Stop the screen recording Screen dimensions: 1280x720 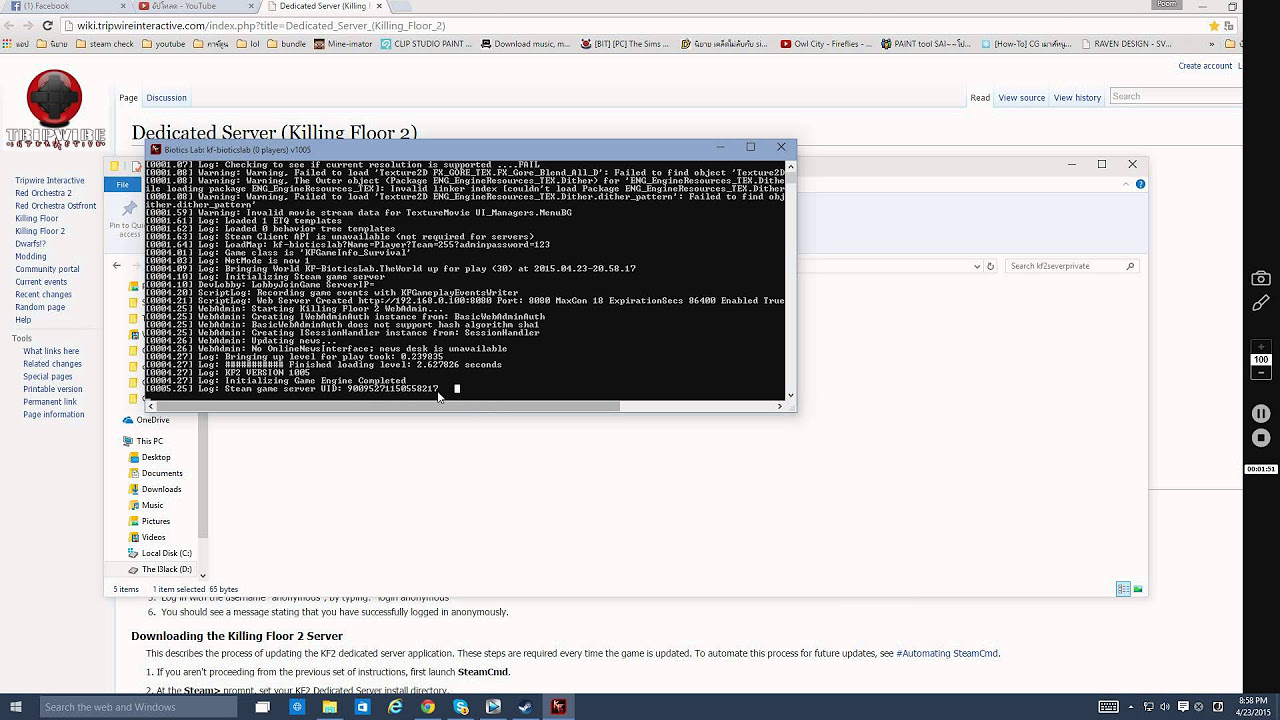point(1261,437)
